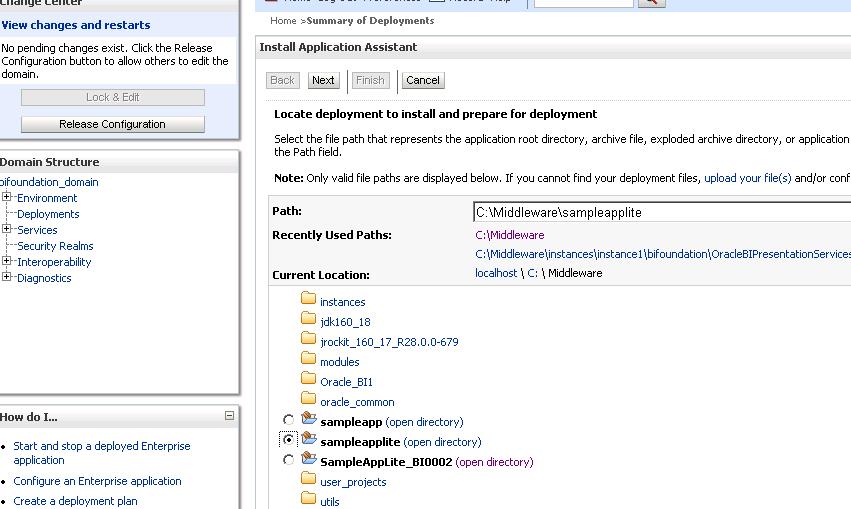Click the Release Configuration button

(112, 124)
